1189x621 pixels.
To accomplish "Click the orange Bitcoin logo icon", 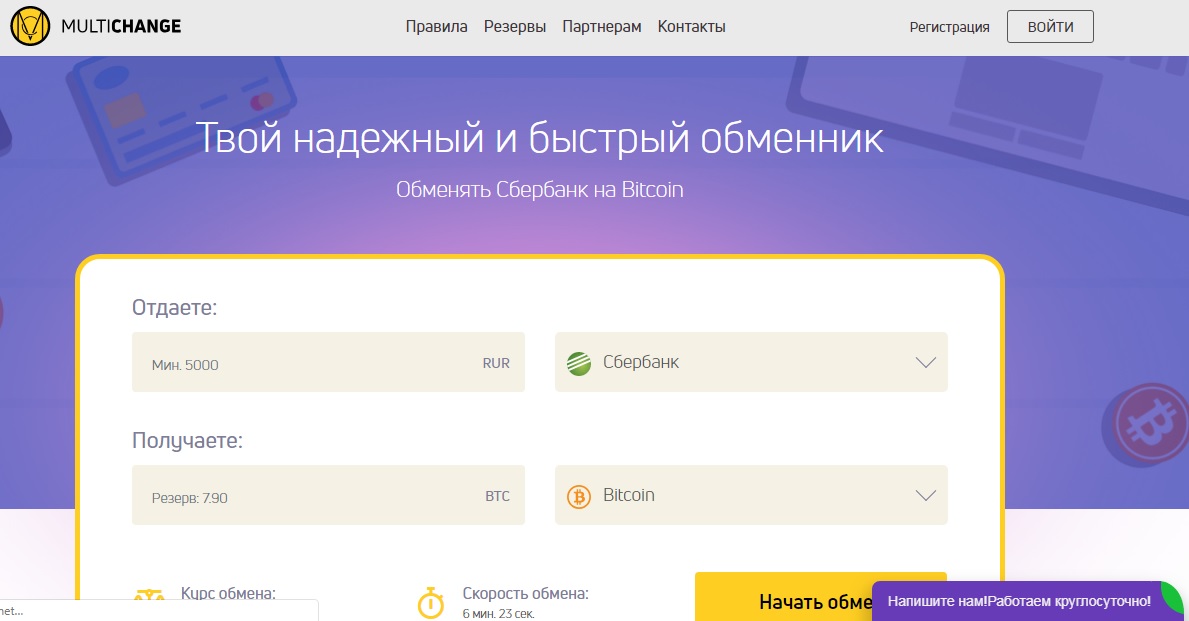I will tap(579, 496).
